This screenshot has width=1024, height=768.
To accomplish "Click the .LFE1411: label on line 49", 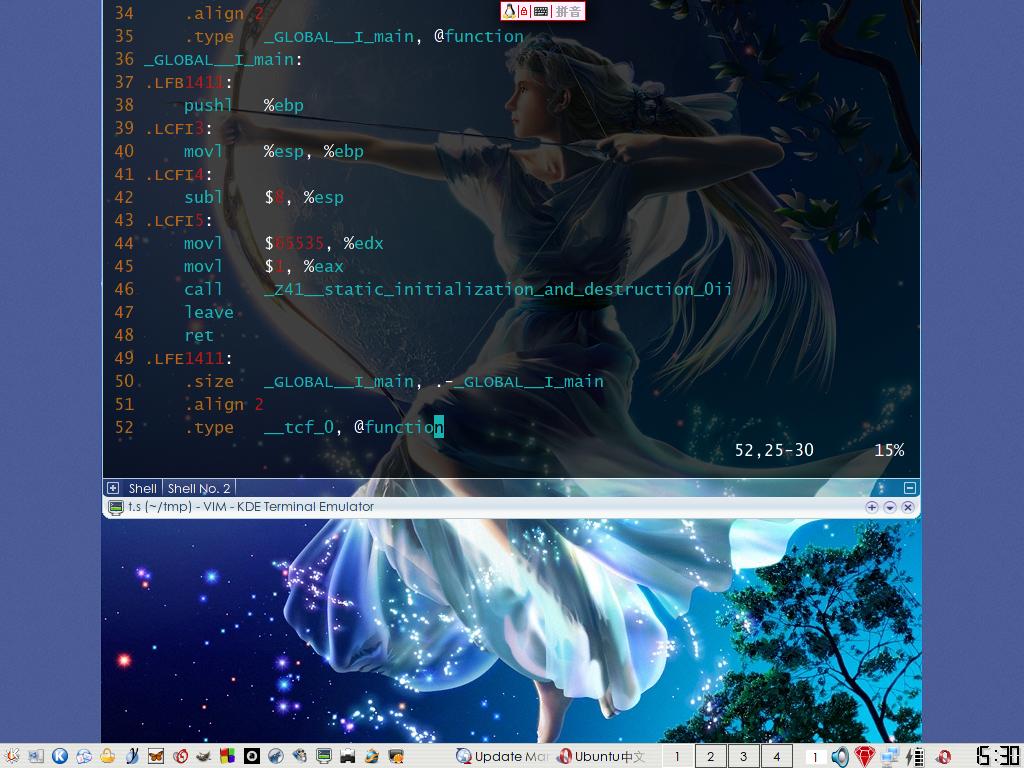I will [188, 359].
